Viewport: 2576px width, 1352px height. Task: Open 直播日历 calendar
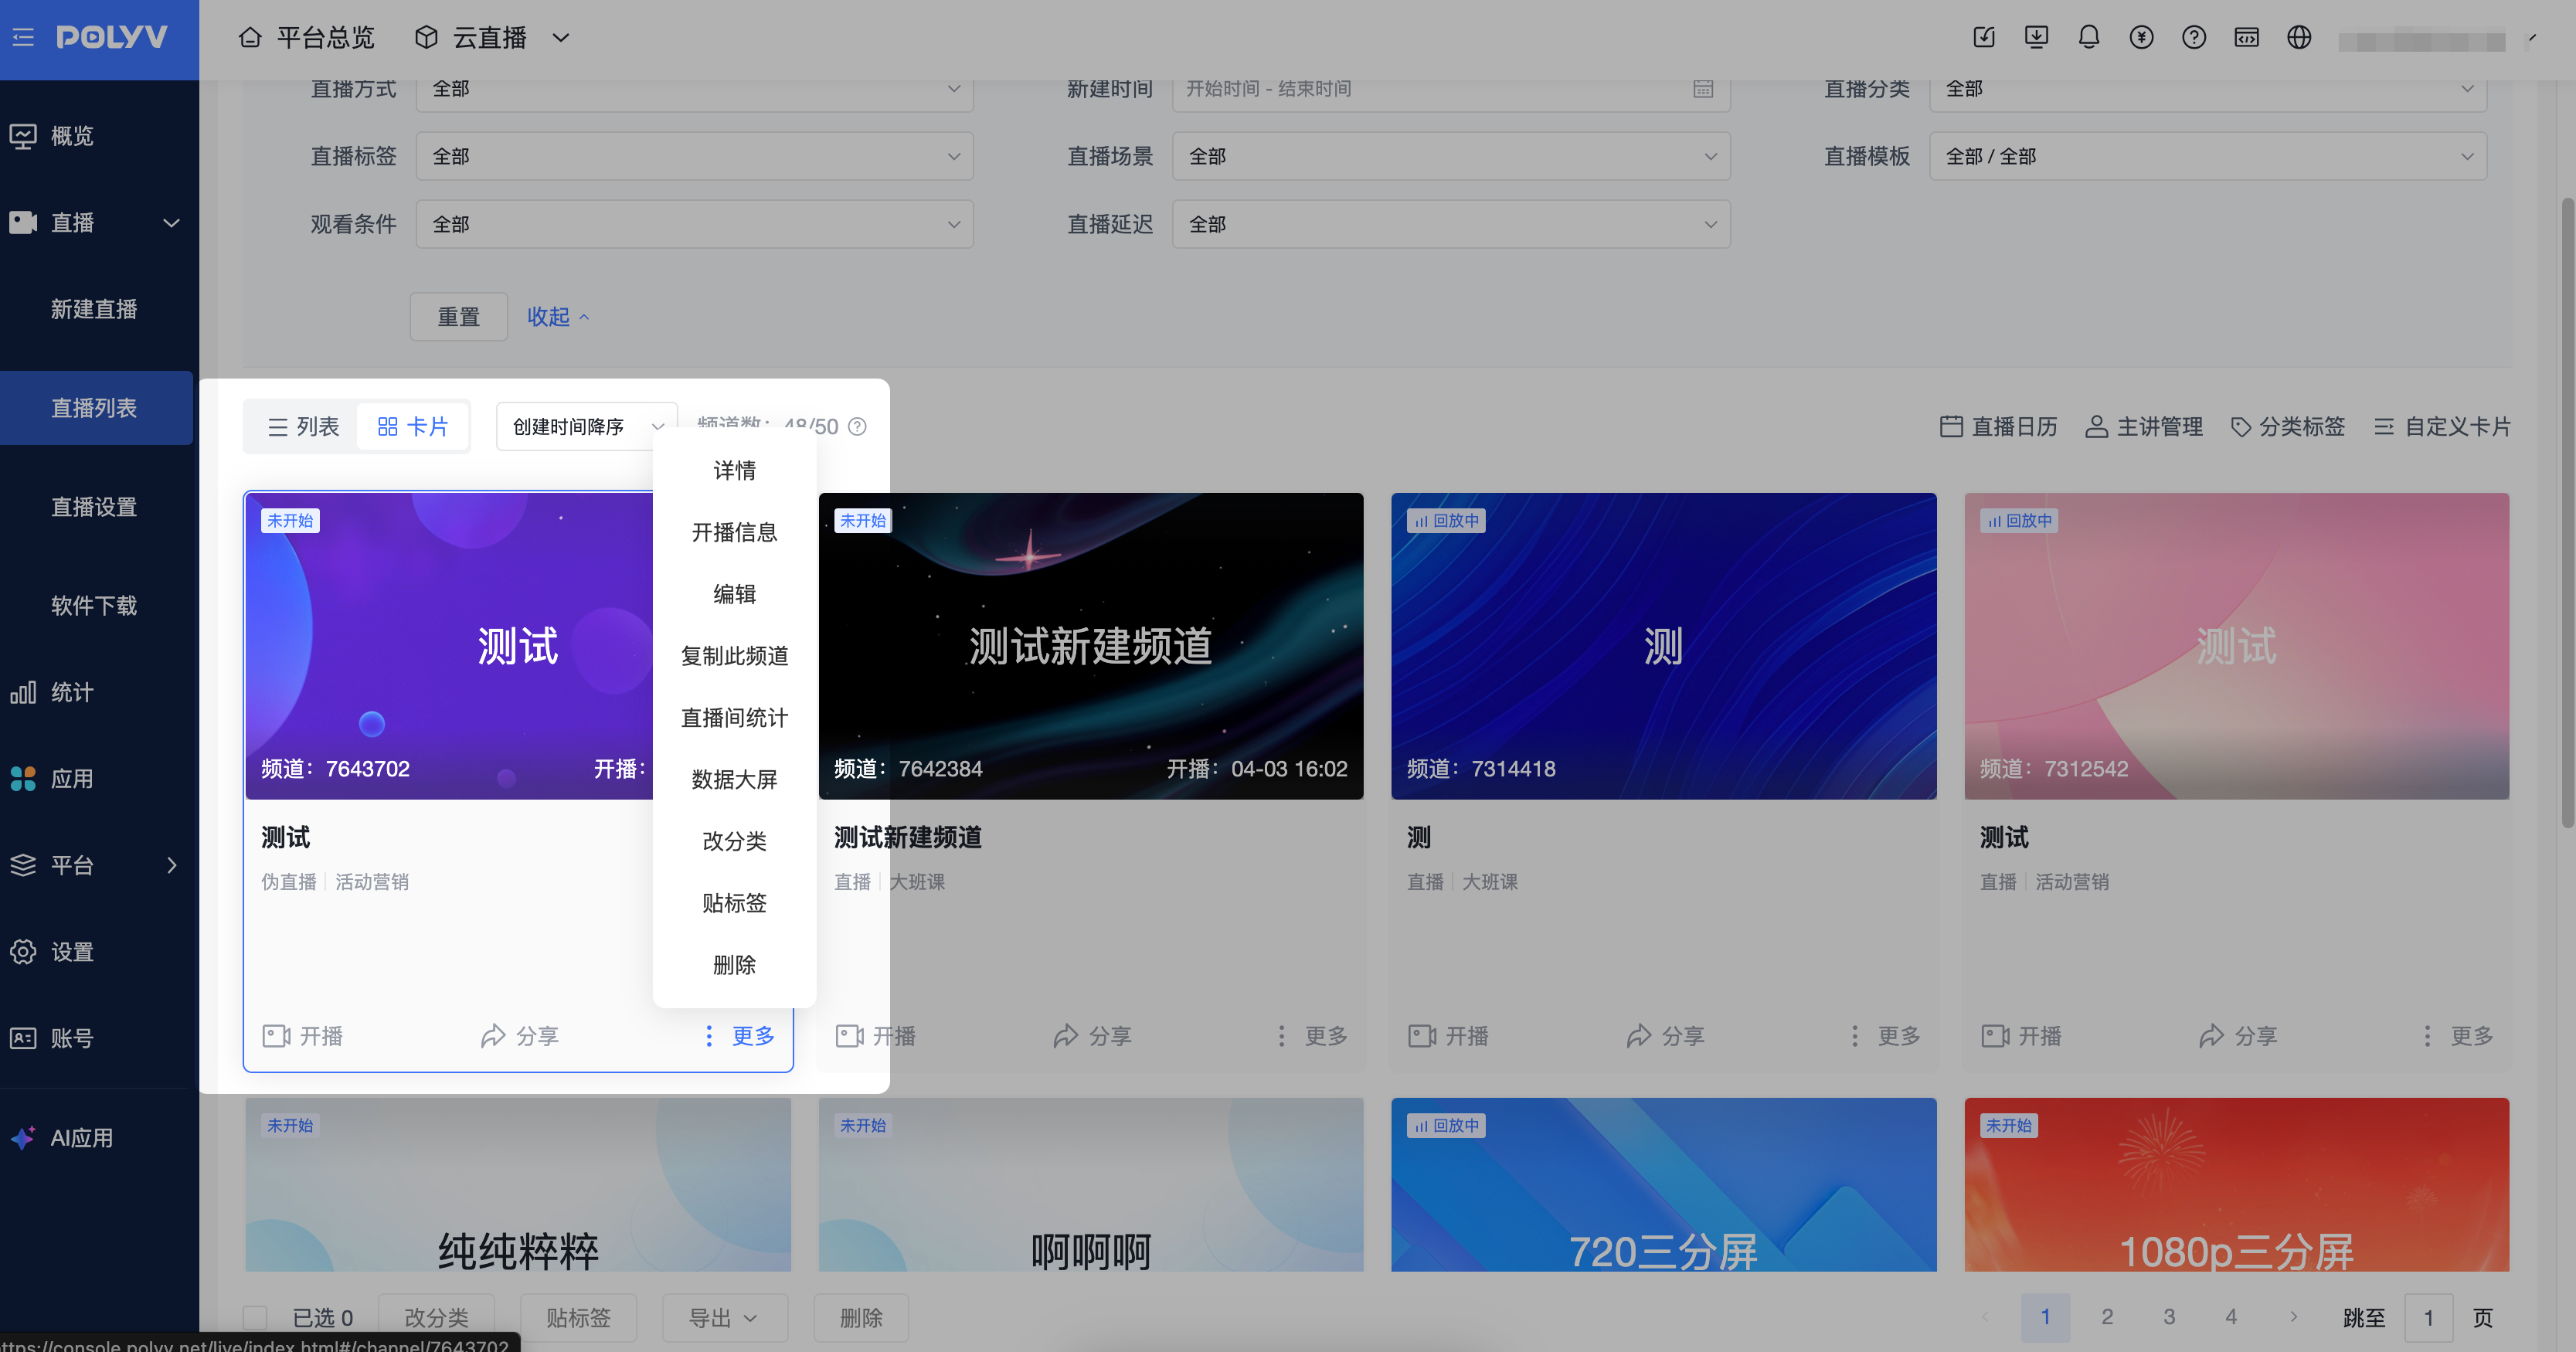1998,427
